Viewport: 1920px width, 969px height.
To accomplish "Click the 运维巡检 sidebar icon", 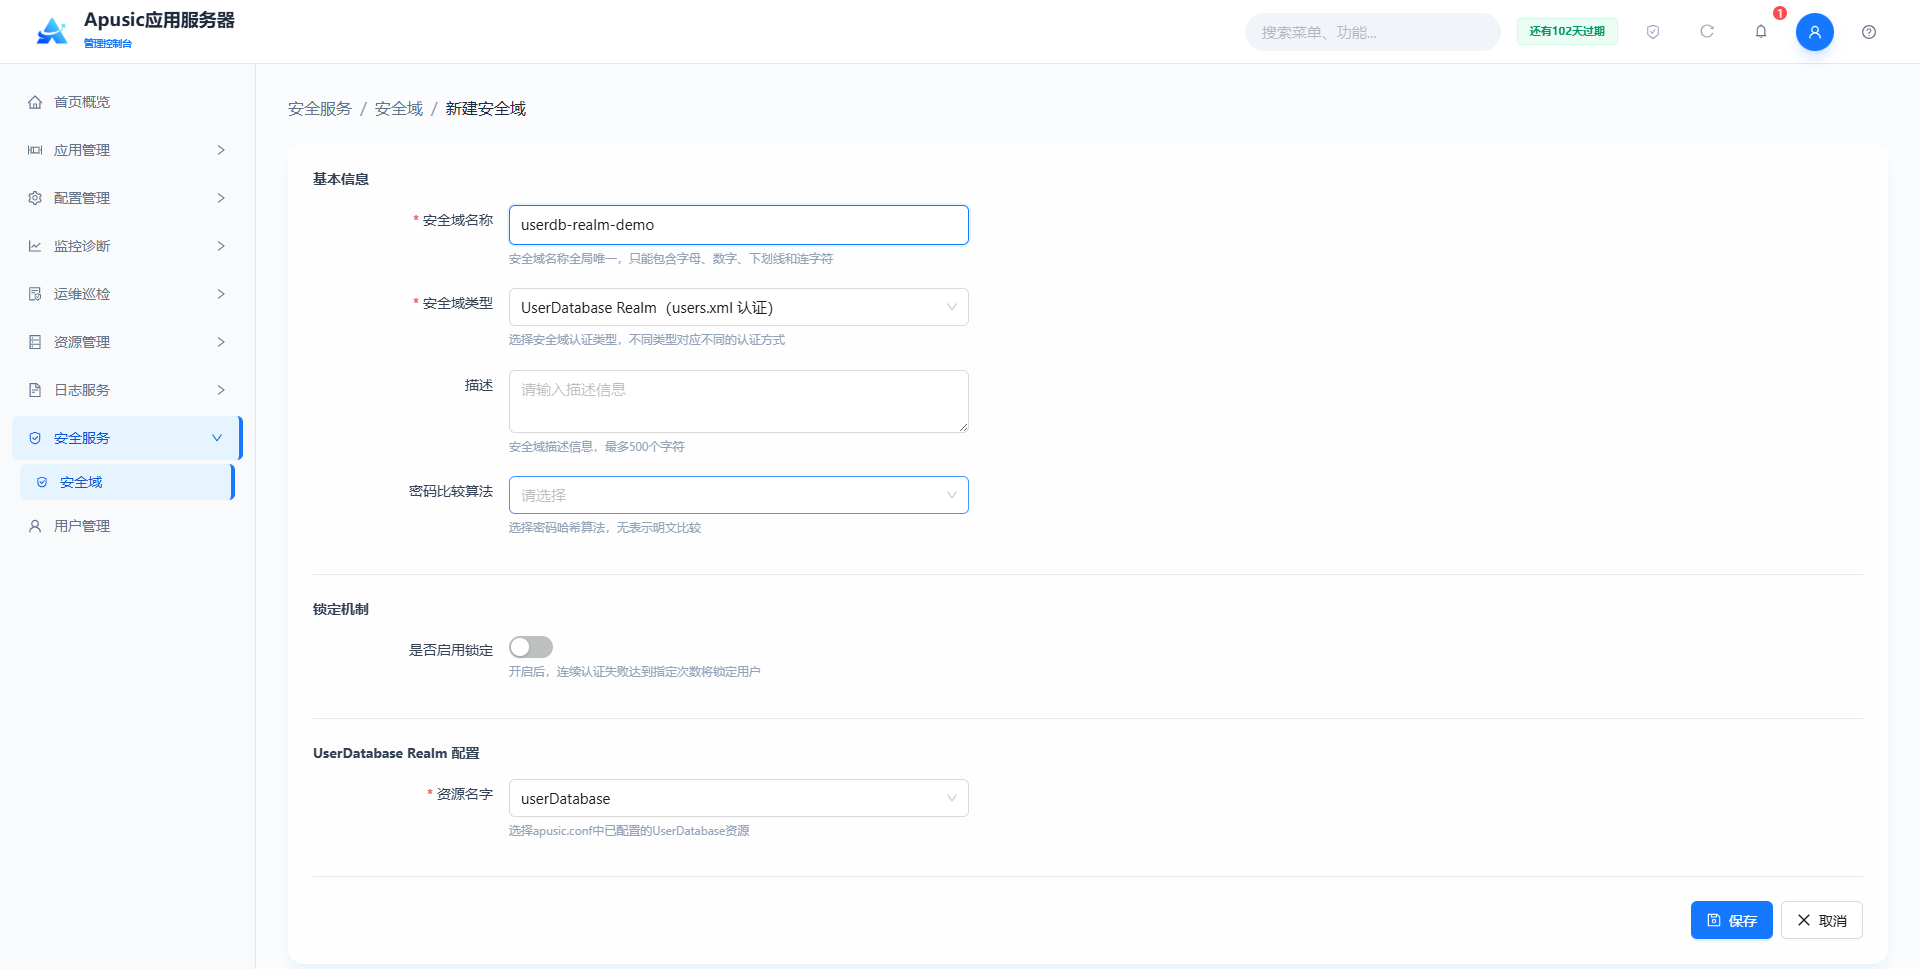I will [x=35, y=294].
